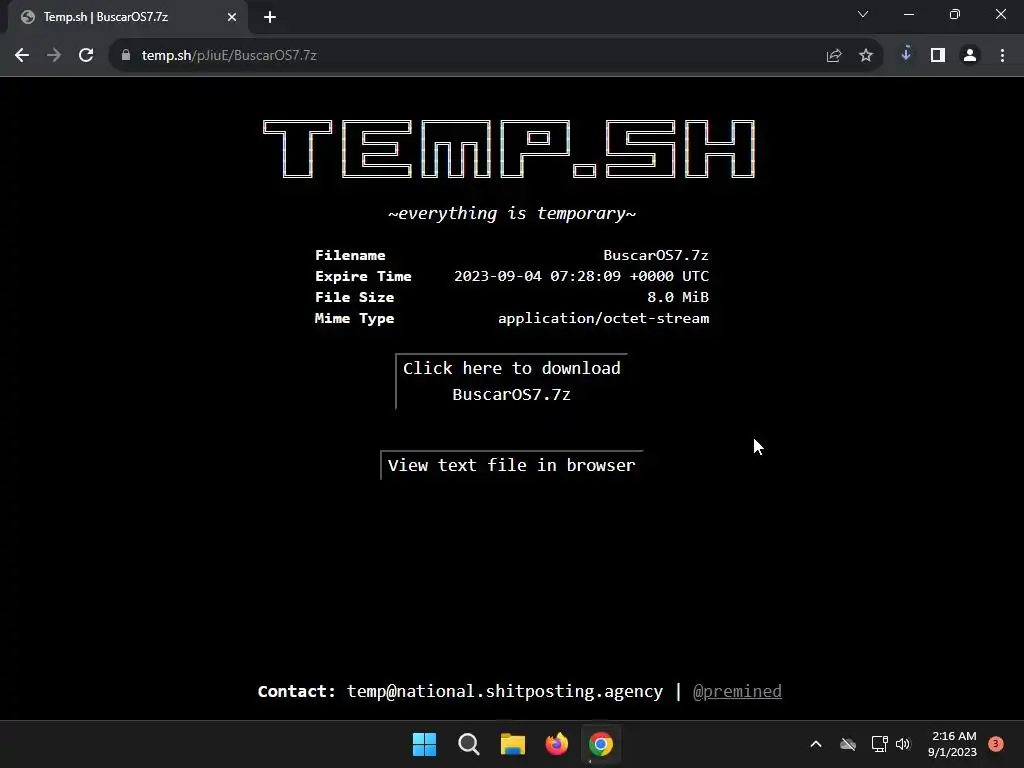Select the filename value BuscarOS7.7z
This screenshot has width=1024, height=768.
click(656, 255)
